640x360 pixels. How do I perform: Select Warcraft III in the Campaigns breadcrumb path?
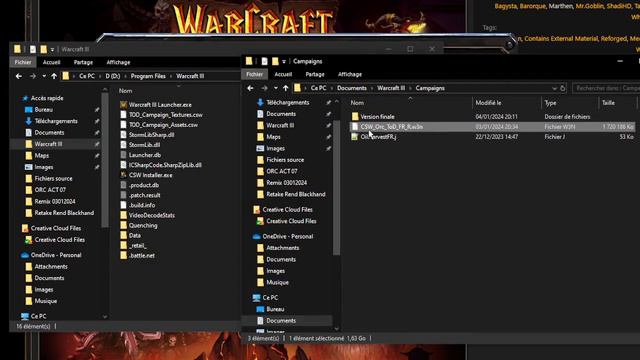click(391, 88)
